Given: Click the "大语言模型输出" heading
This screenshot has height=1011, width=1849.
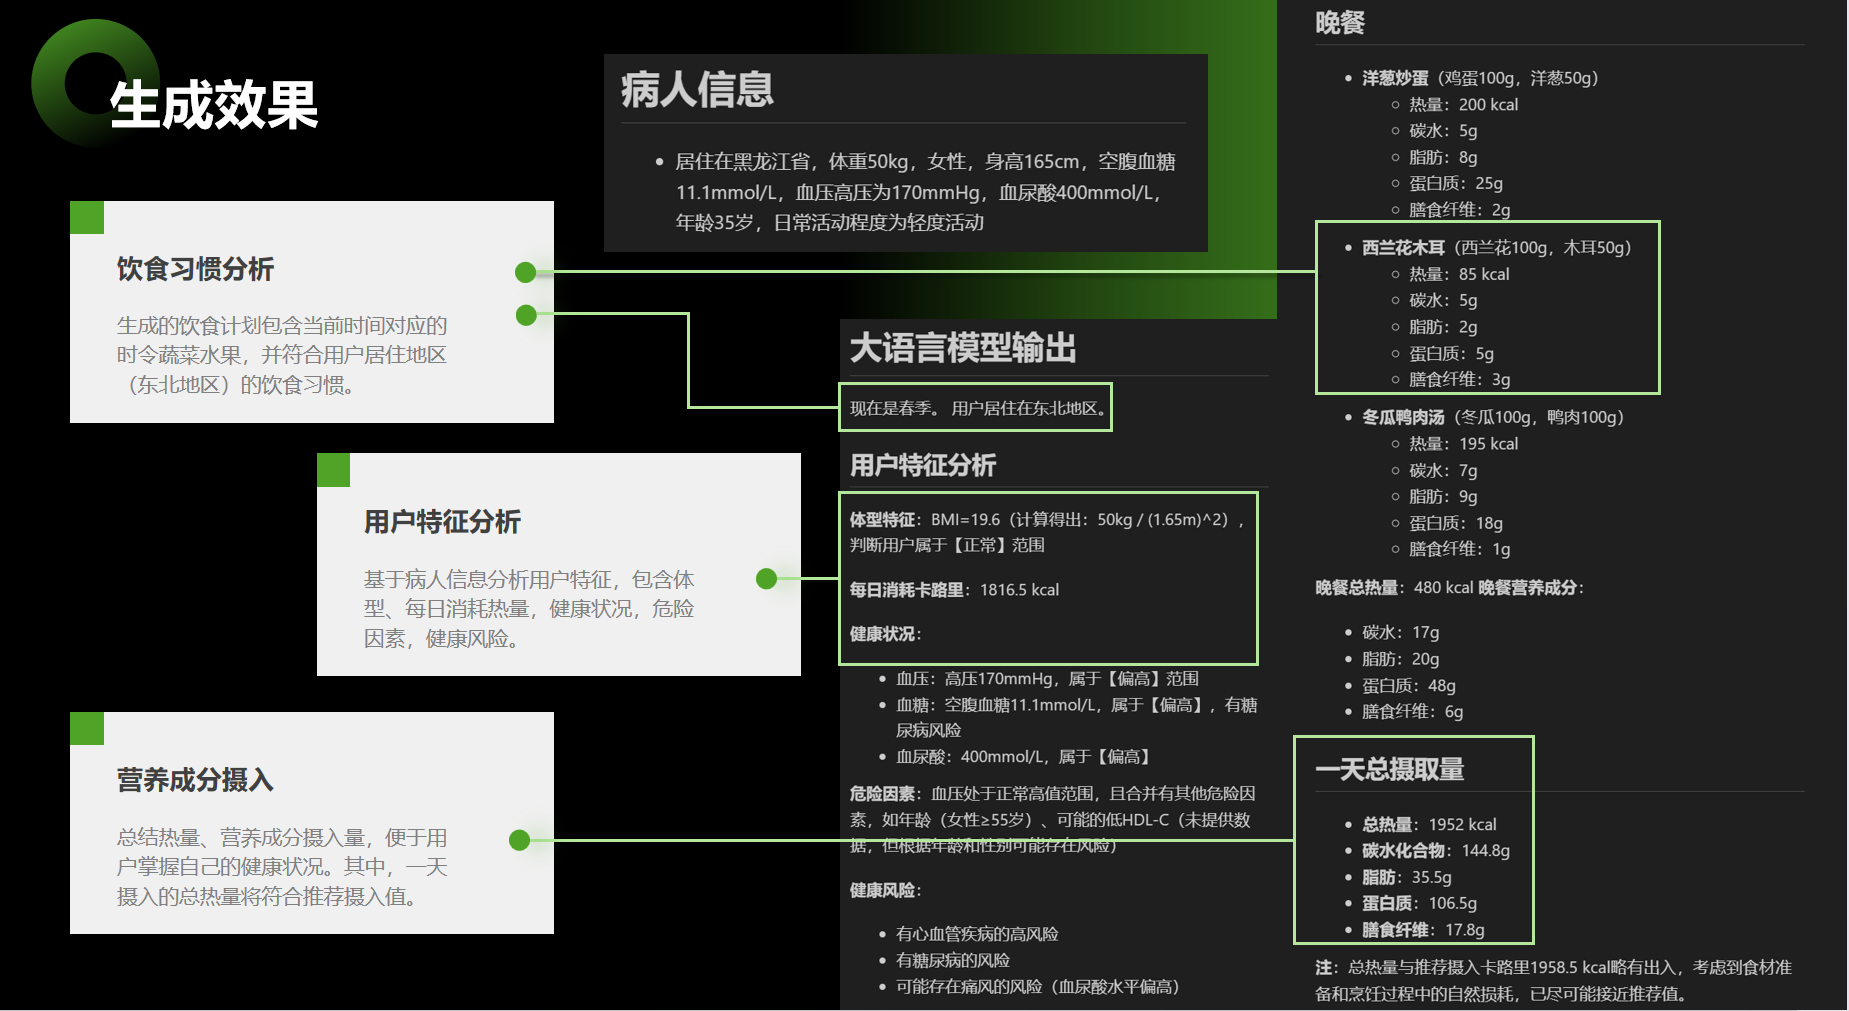Looking at the screenshot, I should click(x=962, y=348).
